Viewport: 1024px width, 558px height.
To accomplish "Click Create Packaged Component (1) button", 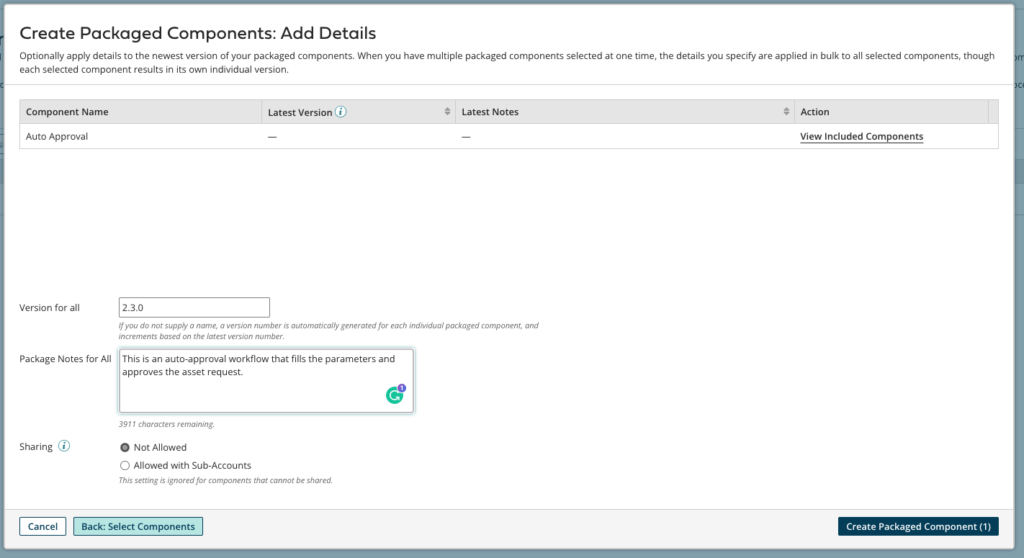I will coord(918,527).
